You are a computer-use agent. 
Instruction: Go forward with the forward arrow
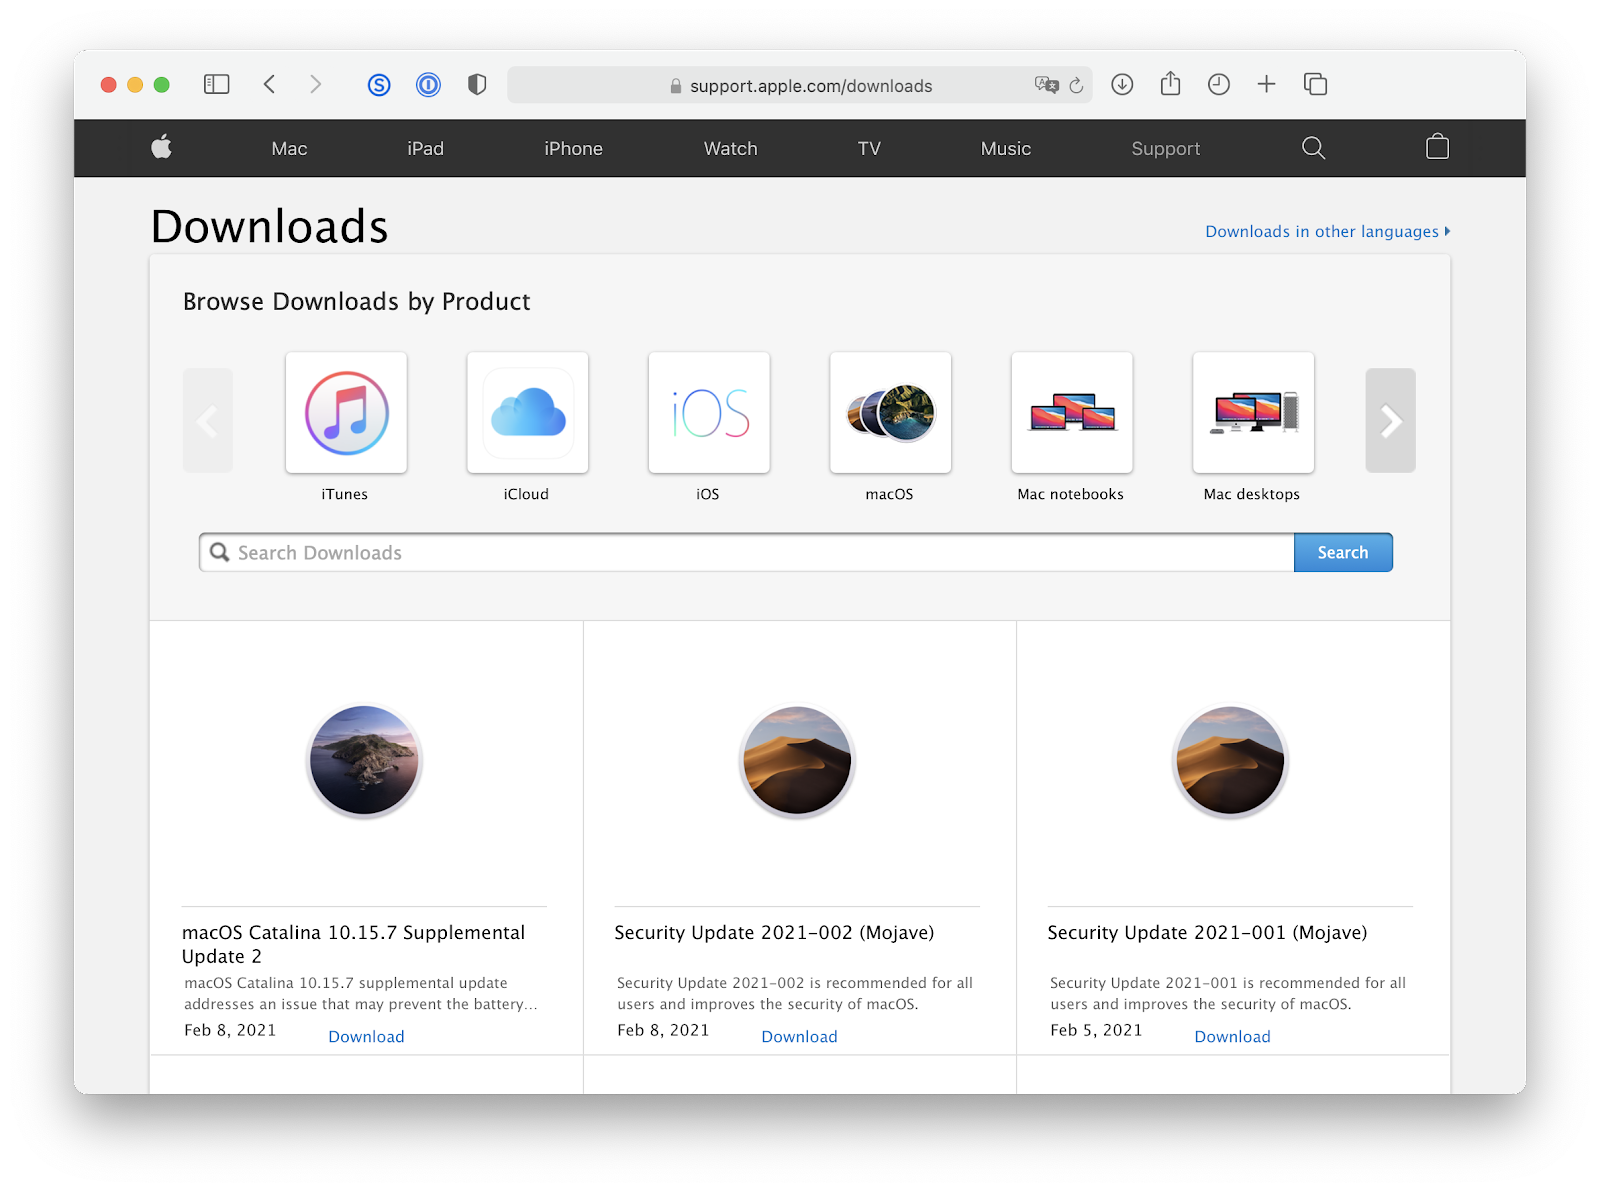[x=315, y=85]
